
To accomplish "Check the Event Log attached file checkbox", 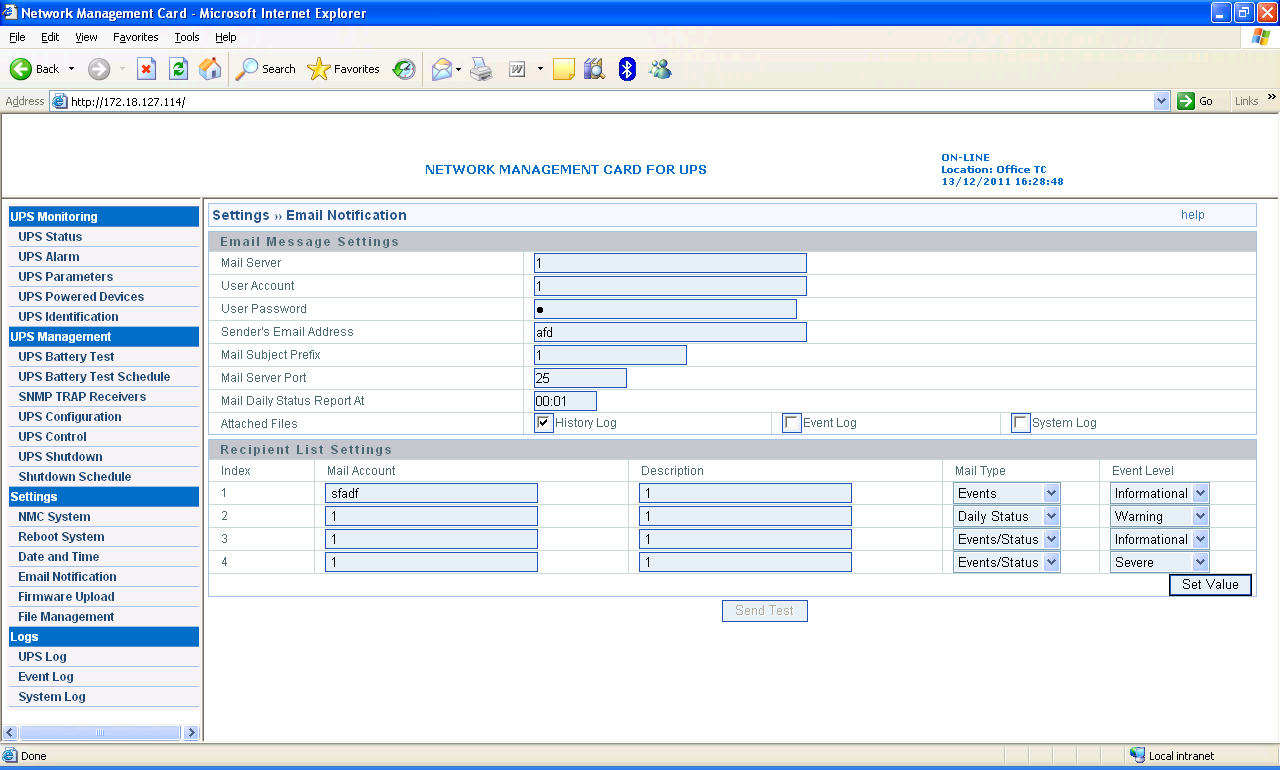I will tap(792, 423).
